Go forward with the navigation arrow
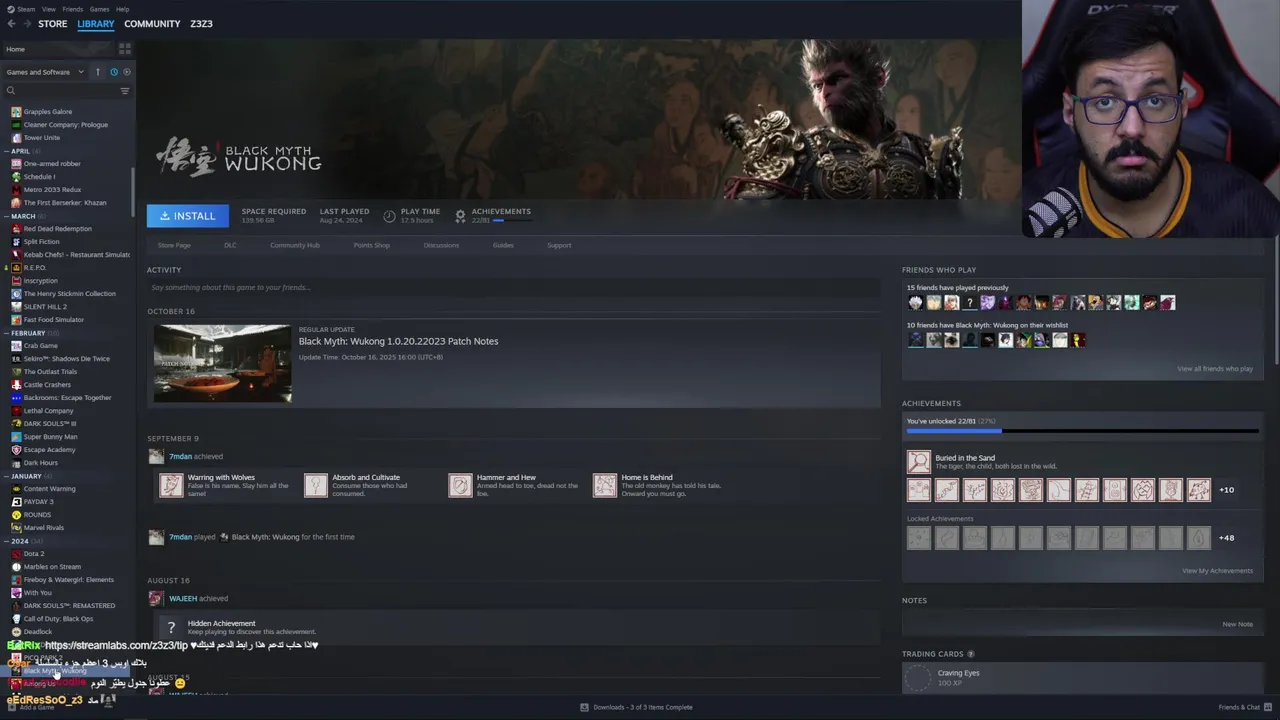1280x720 pixels. (x=25, y=24)
